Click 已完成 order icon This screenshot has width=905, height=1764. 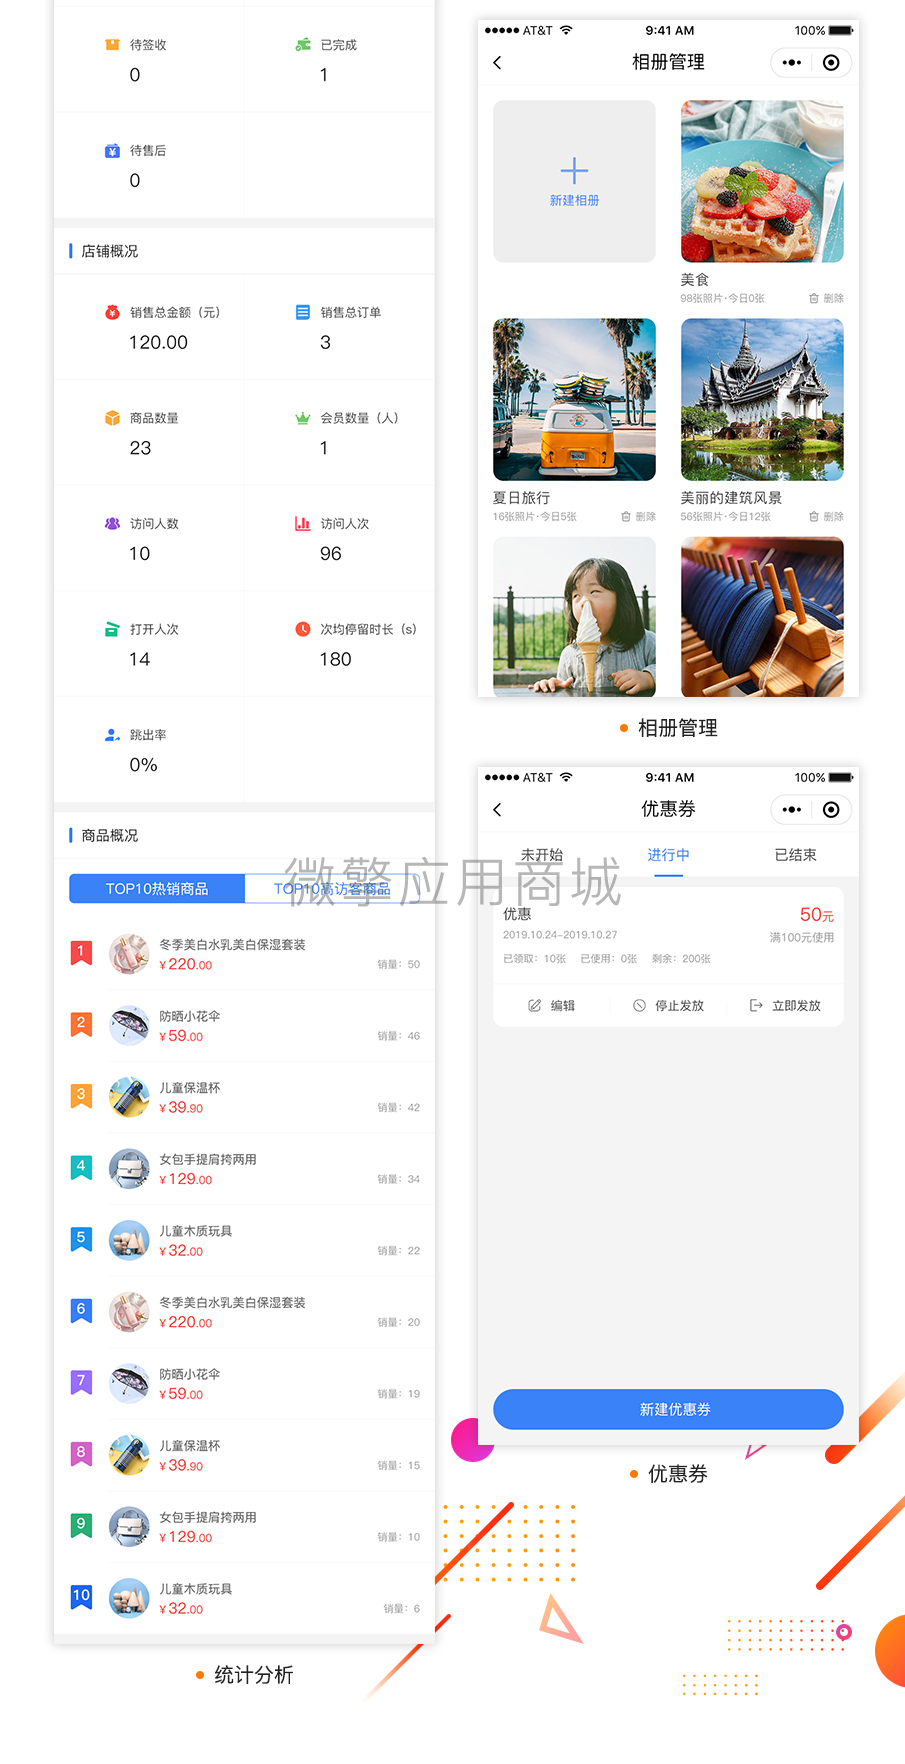(x=303, y=45)
